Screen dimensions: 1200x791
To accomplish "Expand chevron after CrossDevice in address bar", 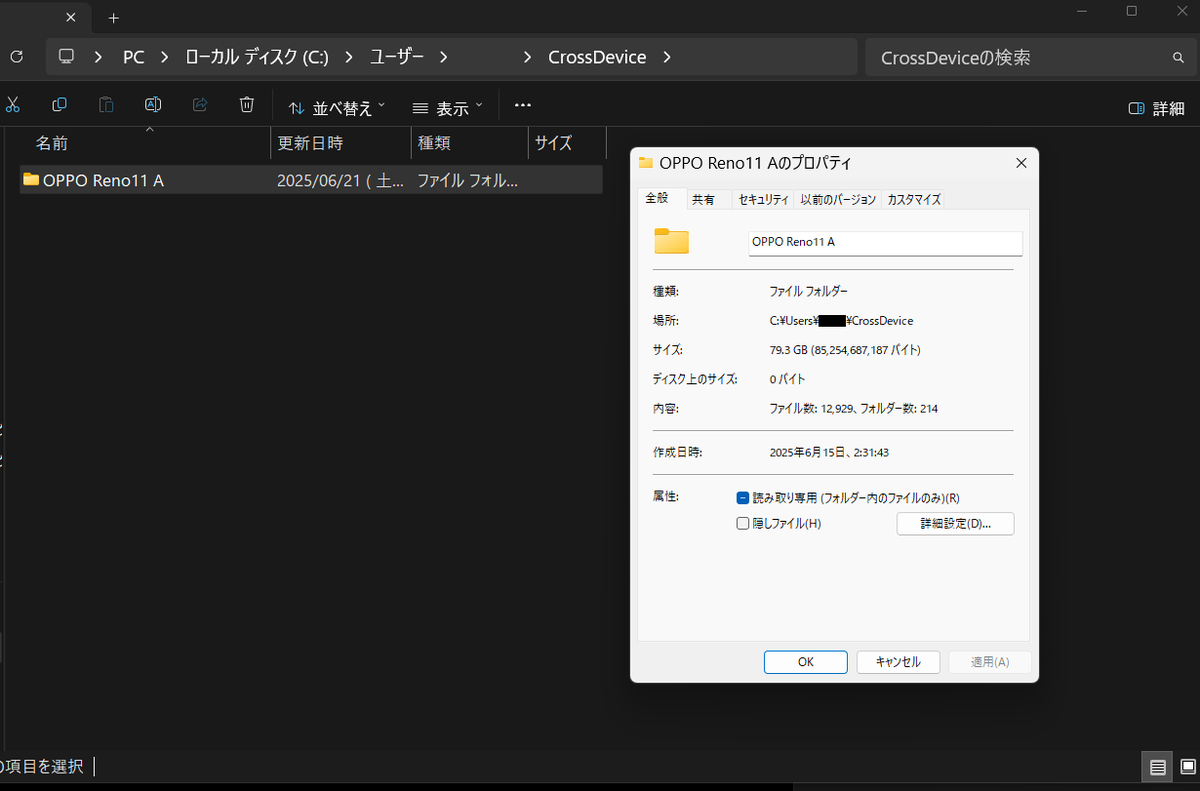I will pyautogui.click(x=667, y=57).
